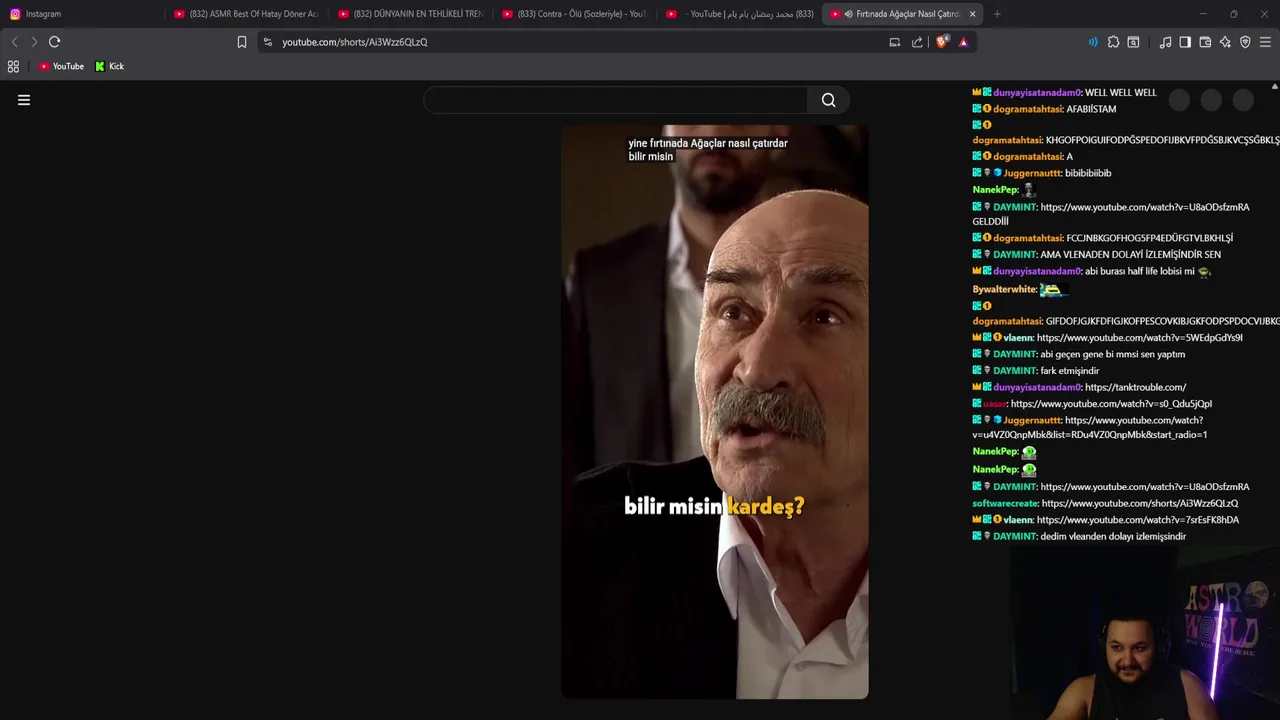The image size is (1280, 720).
Task: Click the 'AFABİİSTAM' chat message
Action: (x=1091, y=109)
